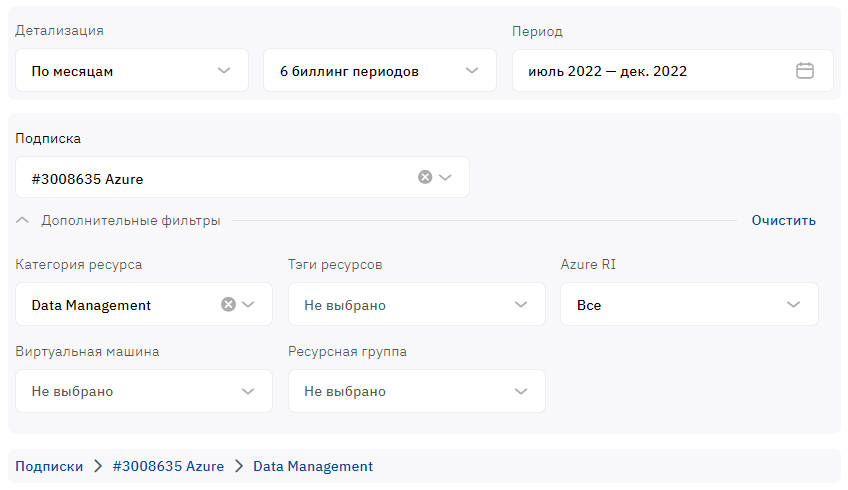The width and height of the screenshot is (848, 490).
Task: Open the 6 биллинг периодов dropdown
Action: point(380,70)
